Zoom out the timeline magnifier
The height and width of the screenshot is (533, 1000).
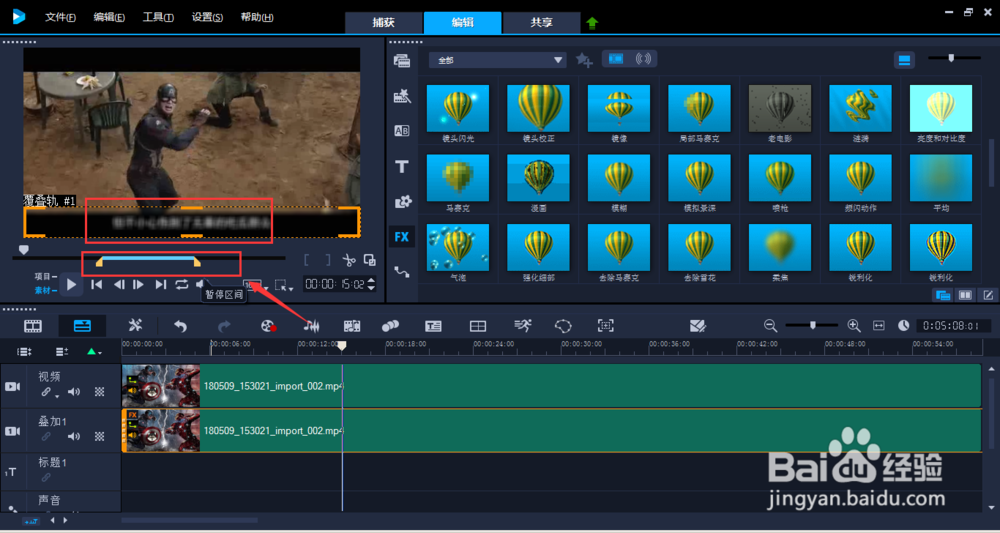point(770,326)
